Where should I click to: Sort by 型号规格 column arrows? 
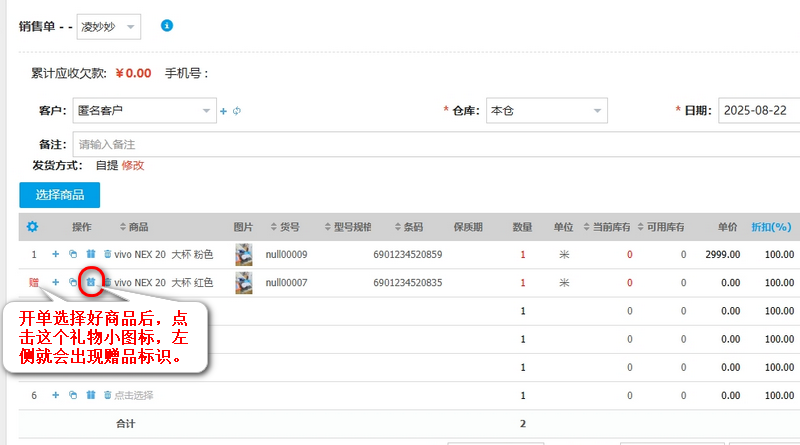click(328, 227)
